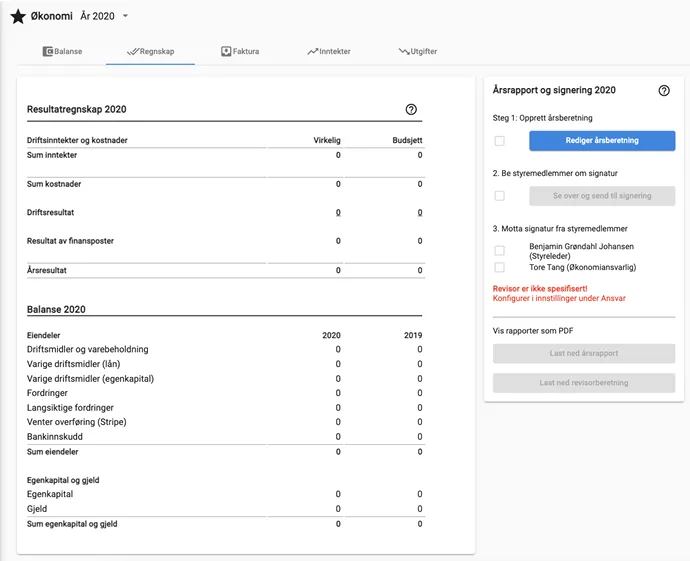Click Se over og send til signering
690x561 pixels.
click(x=602, y=196)
